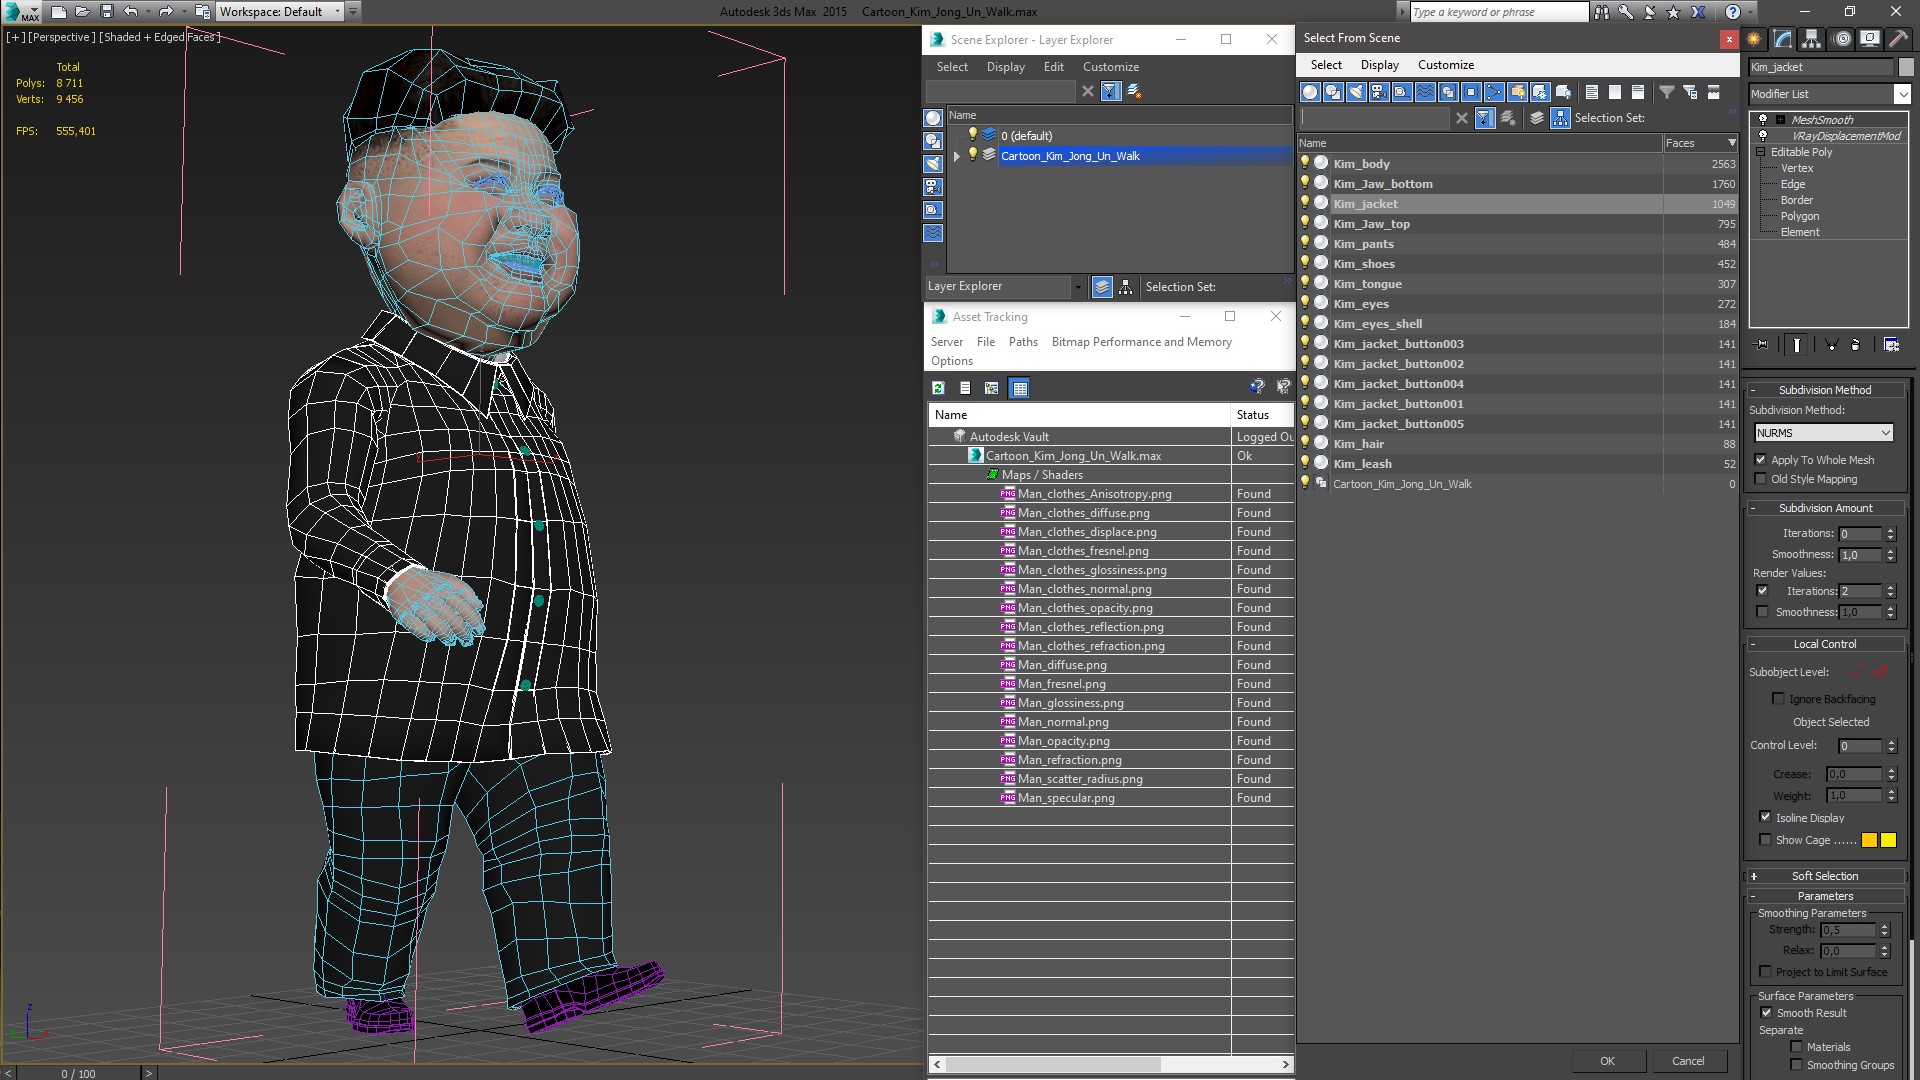This screenshot has width=1920, height=1080.
Task: Switch Asset Tracking to tree view icon
Action: coord(992,388)
